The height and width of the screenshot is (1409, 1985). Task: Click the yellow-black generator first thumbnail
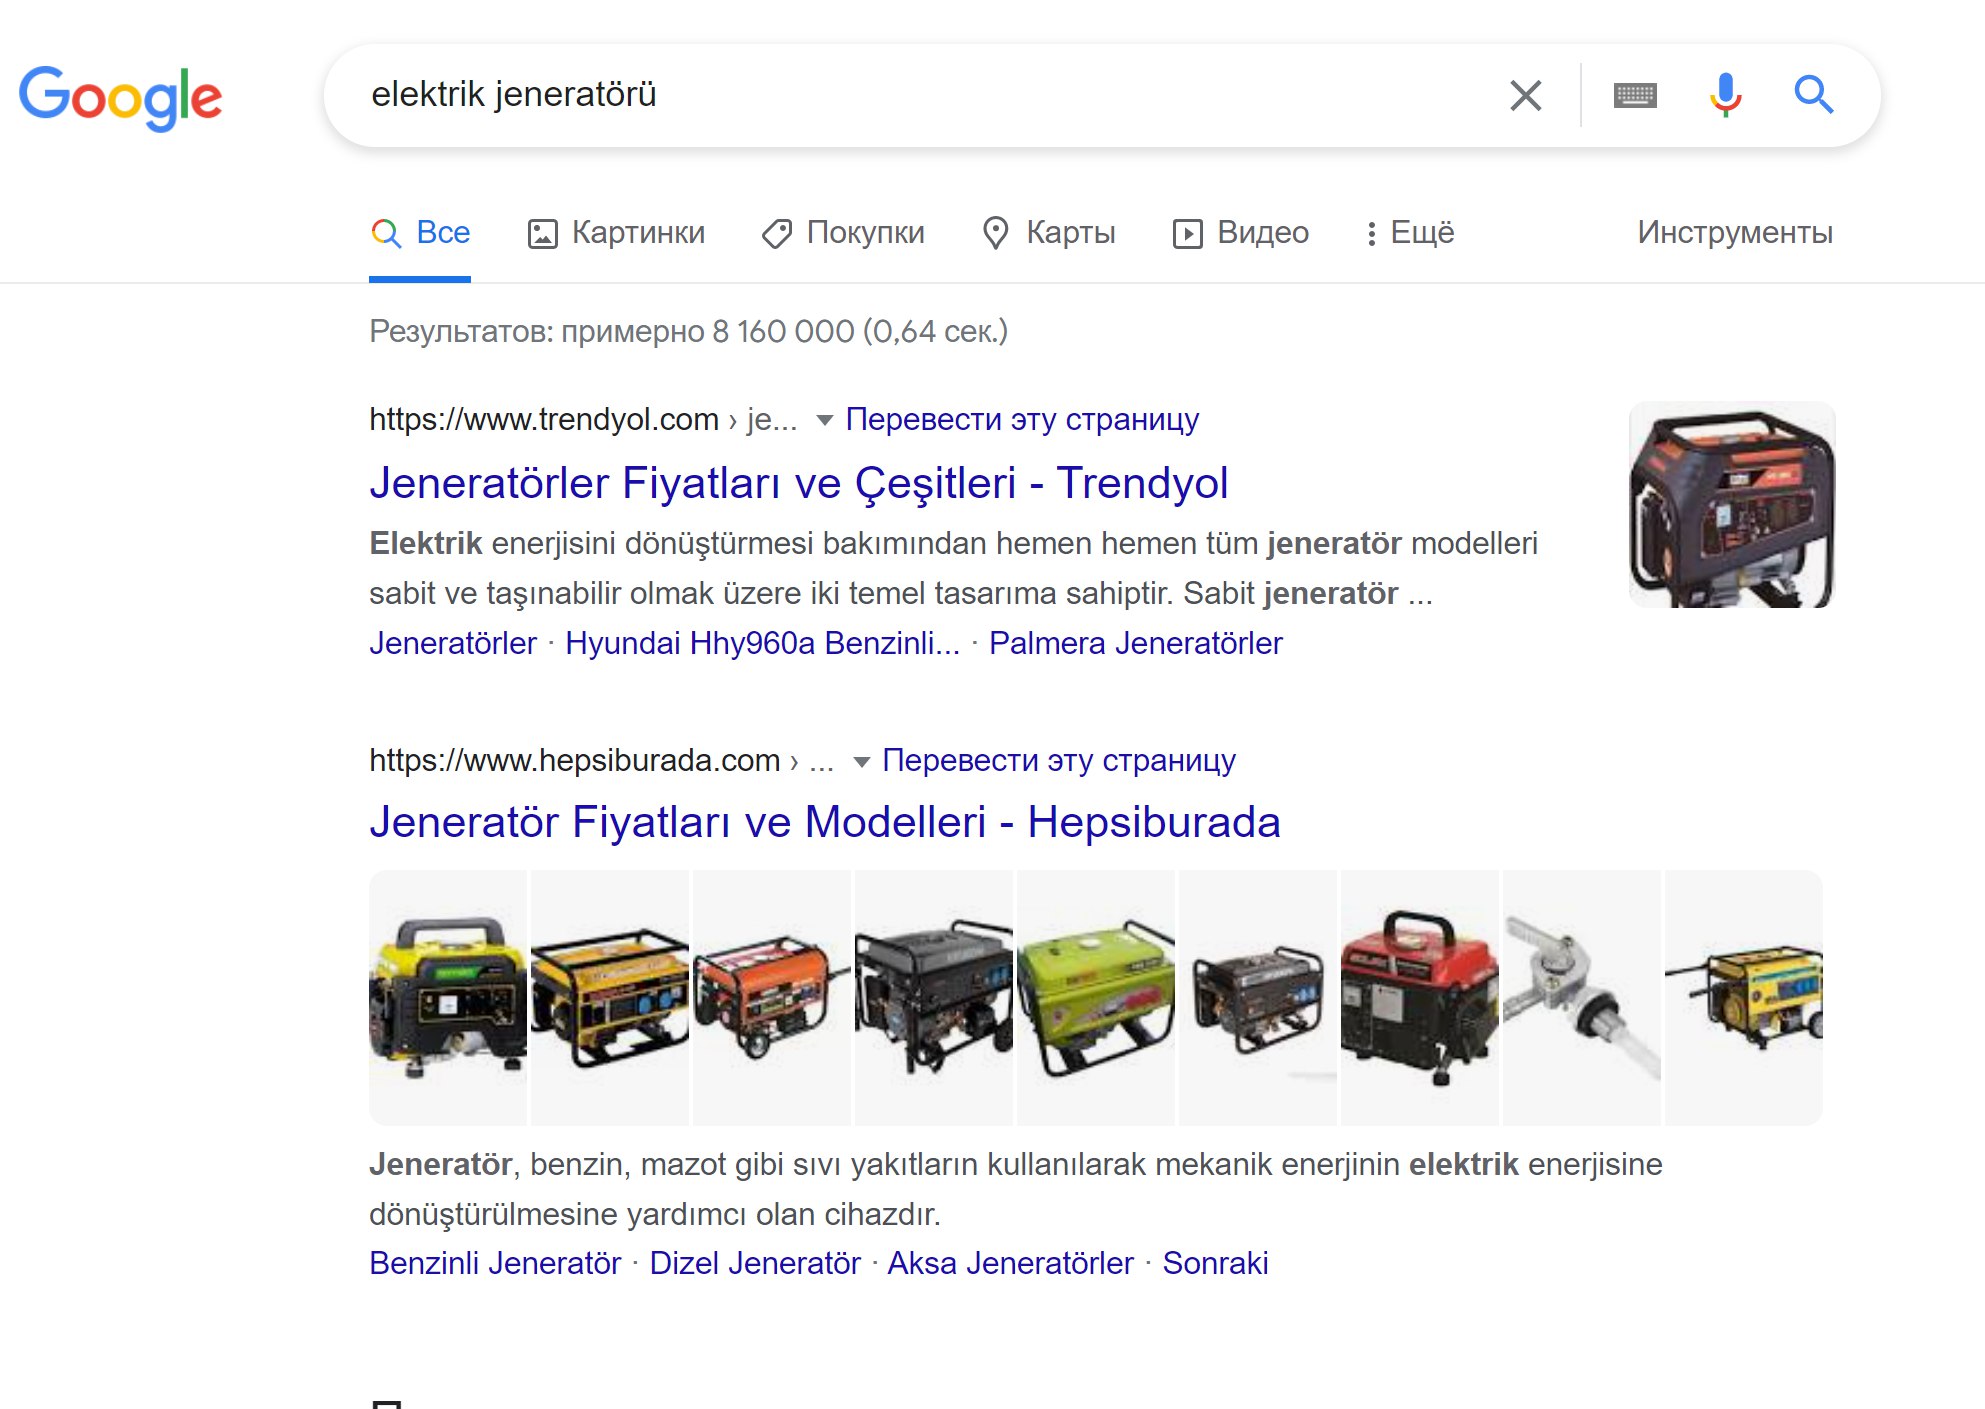coord(448,997)
